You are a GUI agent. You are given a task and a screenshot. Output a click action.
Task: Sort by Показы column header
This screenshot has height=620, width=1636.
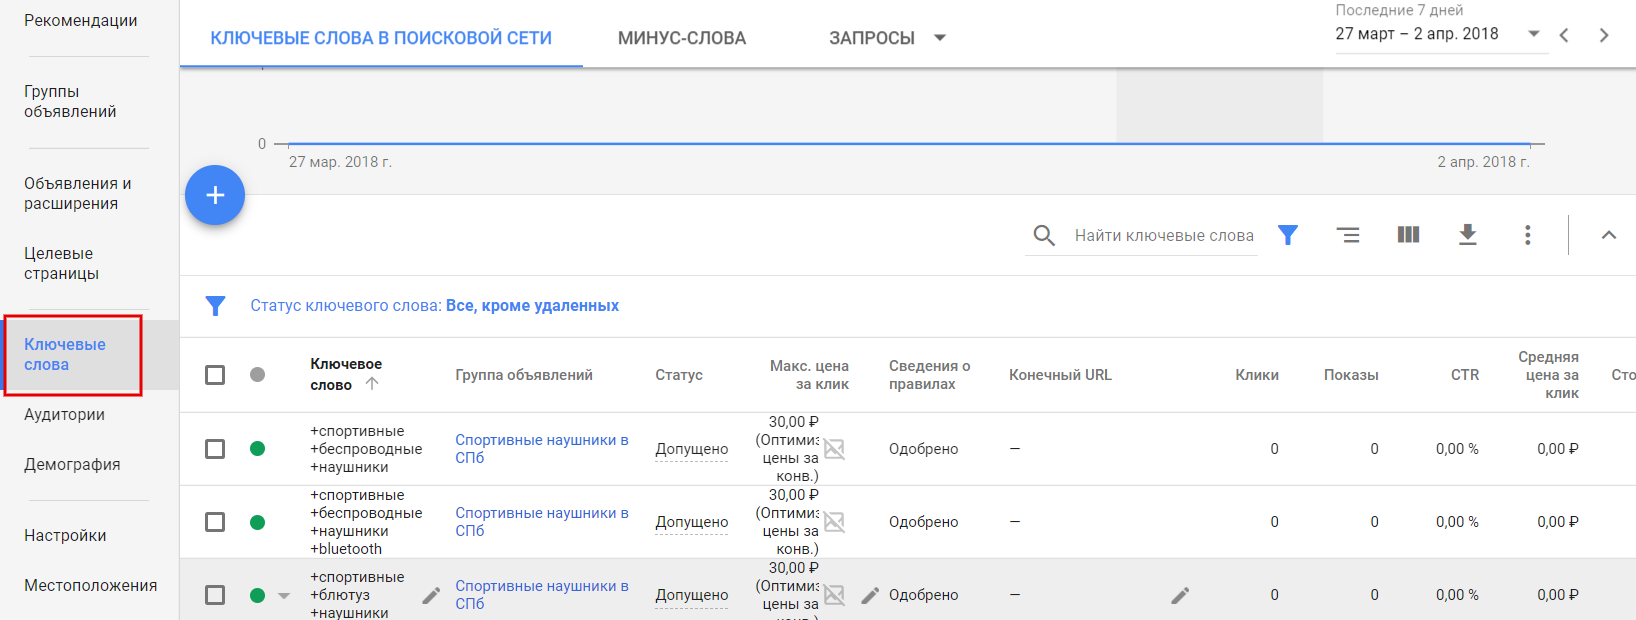pos(1351,375)
